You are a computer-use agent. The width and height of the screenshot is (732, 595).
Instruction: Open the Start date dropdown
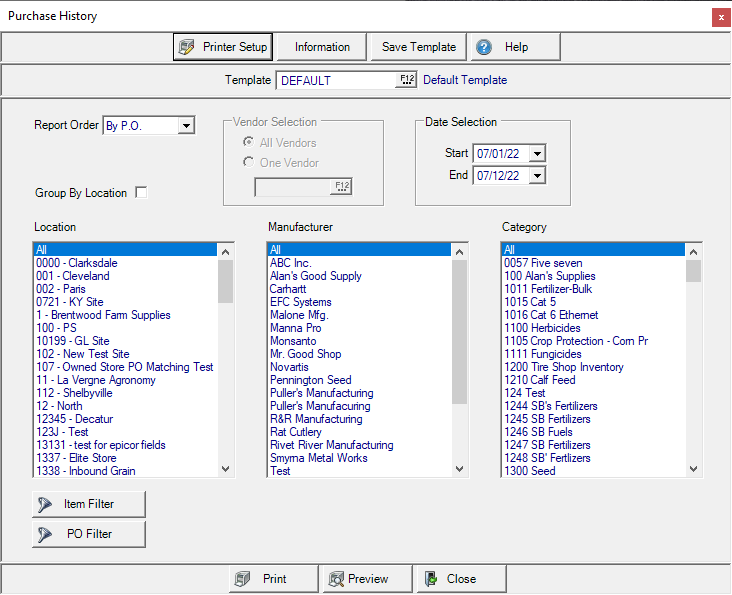coord(537,153)
